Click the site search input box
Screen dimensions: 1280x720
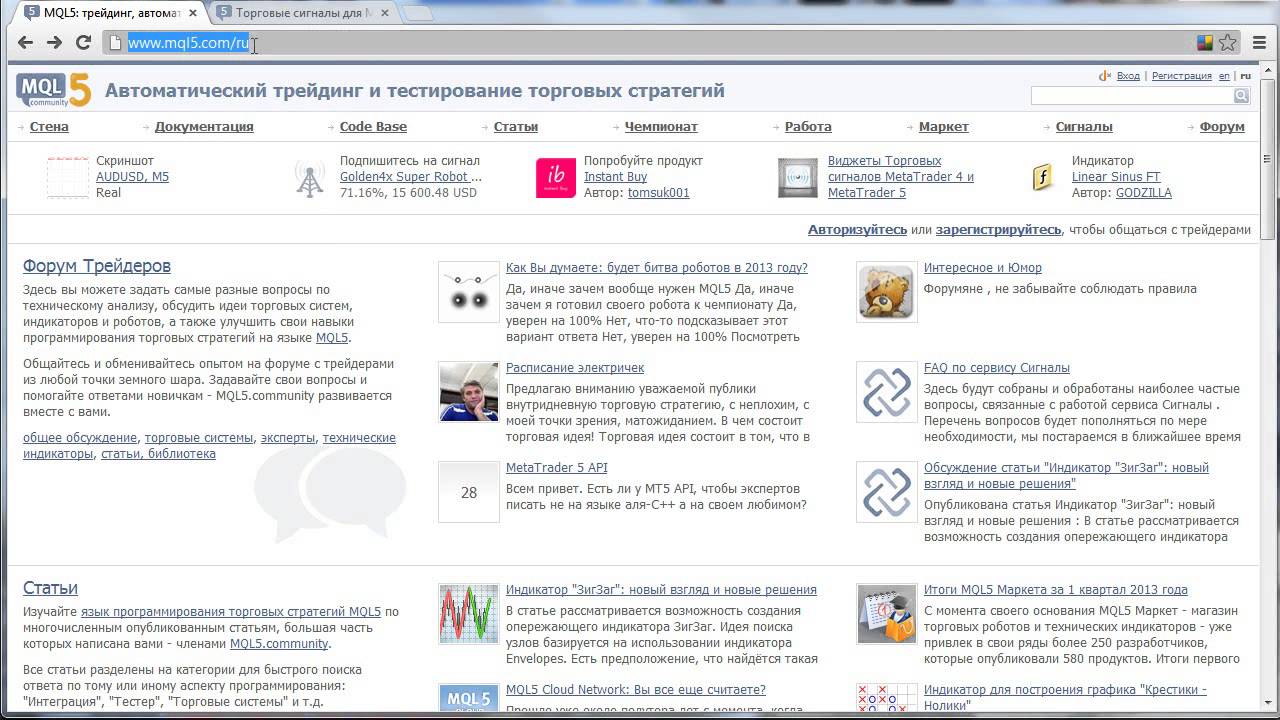(x=1132, y=95)
